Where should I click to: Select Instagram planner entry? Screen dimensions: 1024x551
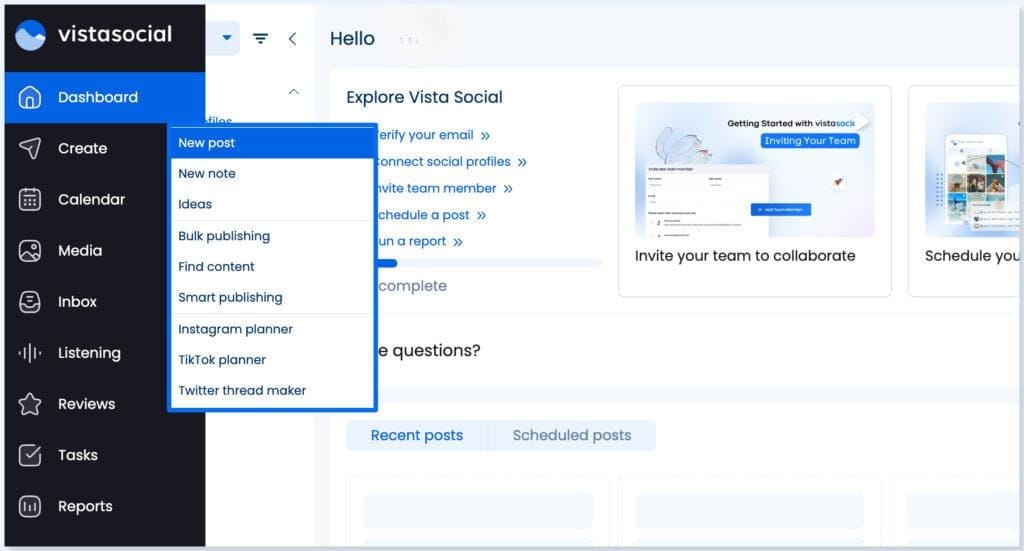[x=272, y=329]
